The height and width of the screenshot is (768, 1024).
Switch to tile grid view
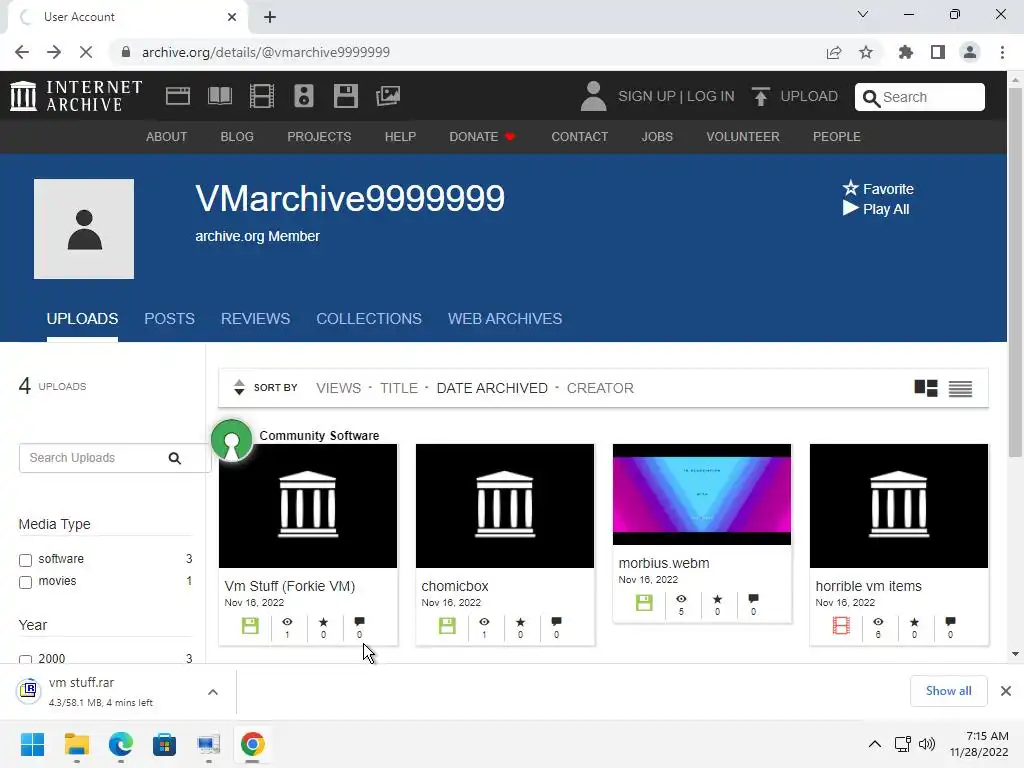(925, 388)
